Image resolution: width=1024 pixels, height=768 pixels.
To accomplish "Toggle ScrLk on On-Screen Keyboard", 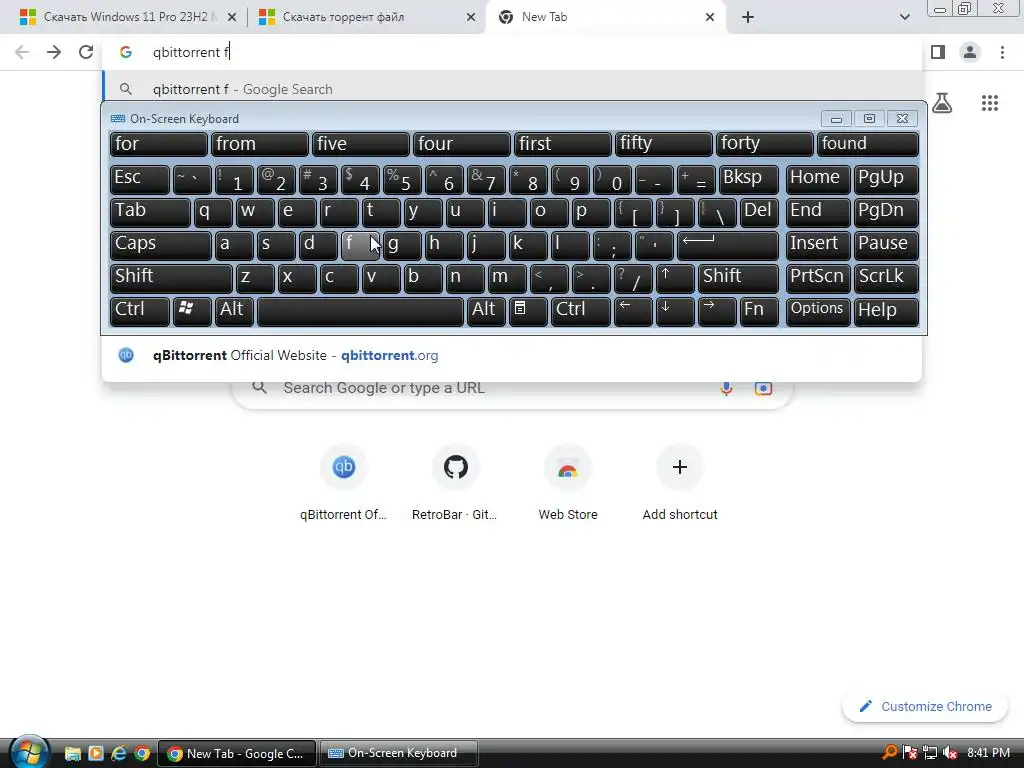I will [886, 278].
